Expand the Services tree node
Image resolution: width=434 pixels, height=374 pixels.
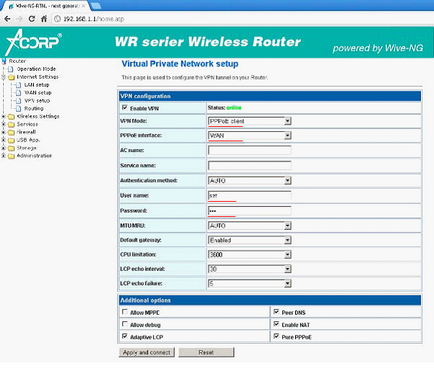tap(3, 124)
